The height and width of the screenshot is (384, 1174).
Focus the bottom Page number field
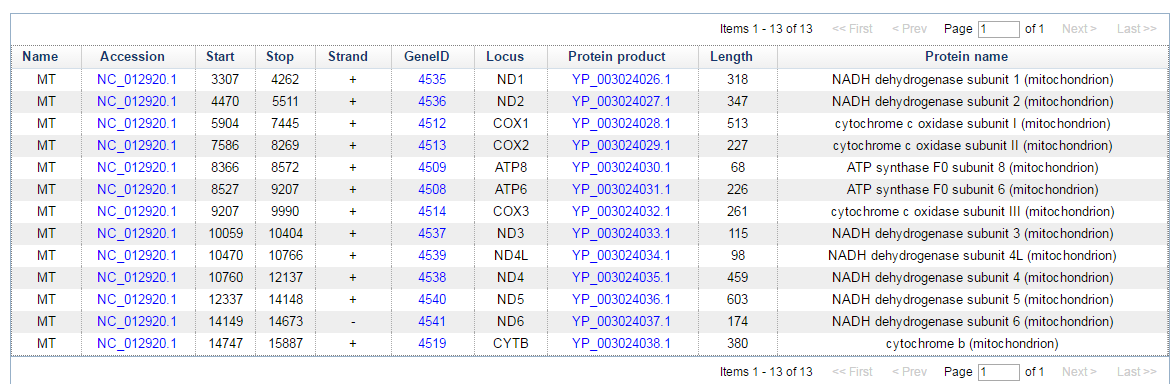click(x=999, y=372)
